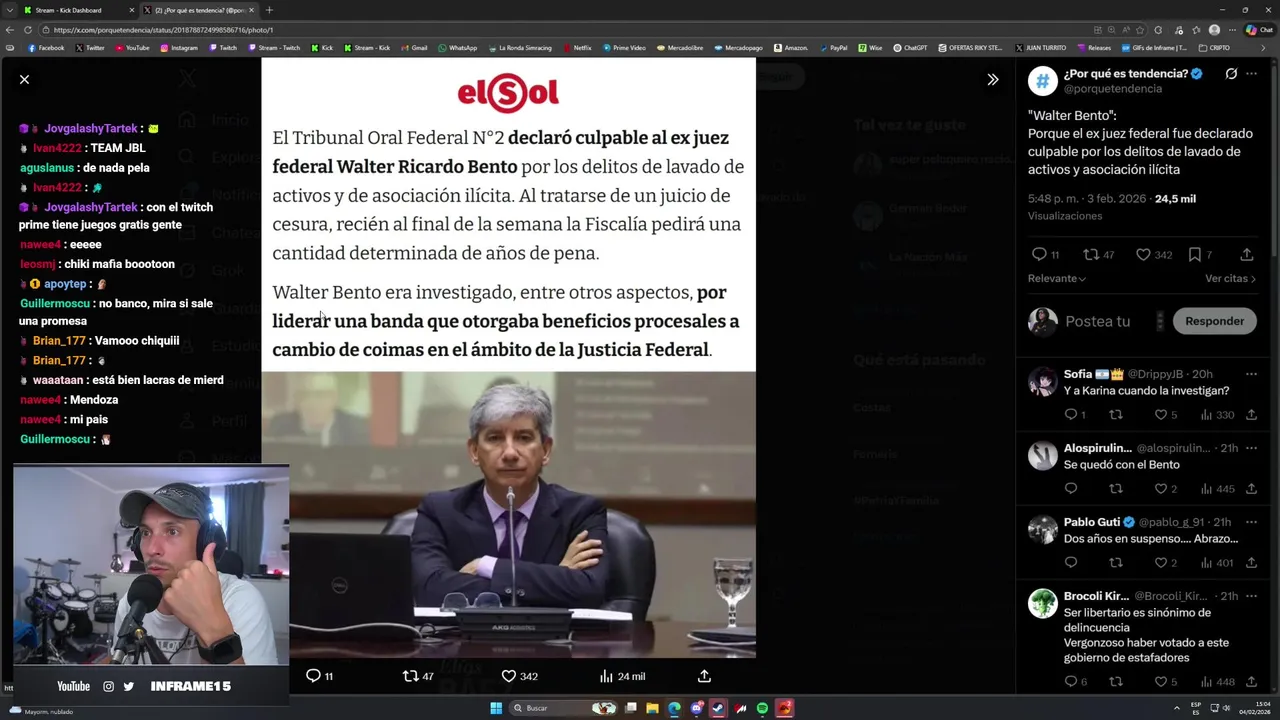This screenshot has height=720, width=1280.
Task: View analytics icon showing 24 mil
Action: 606,676
